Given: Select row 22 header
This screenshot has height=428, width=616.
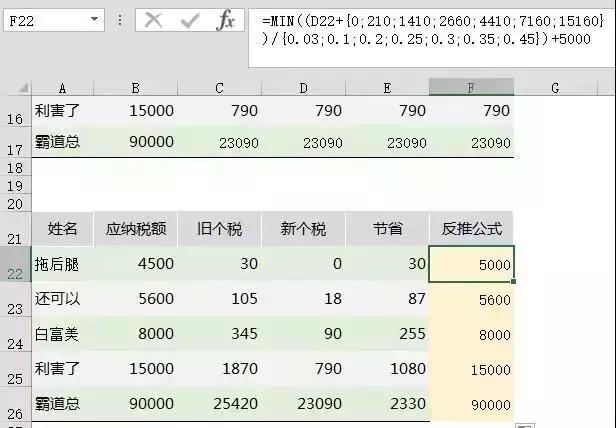Looking at the screenshot, I should point(15,264).
